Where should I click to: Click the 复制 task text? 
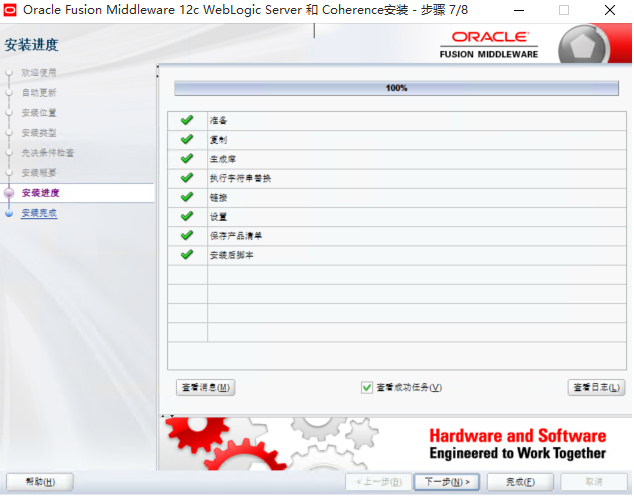pyautogui.click(x=218, y=140)
